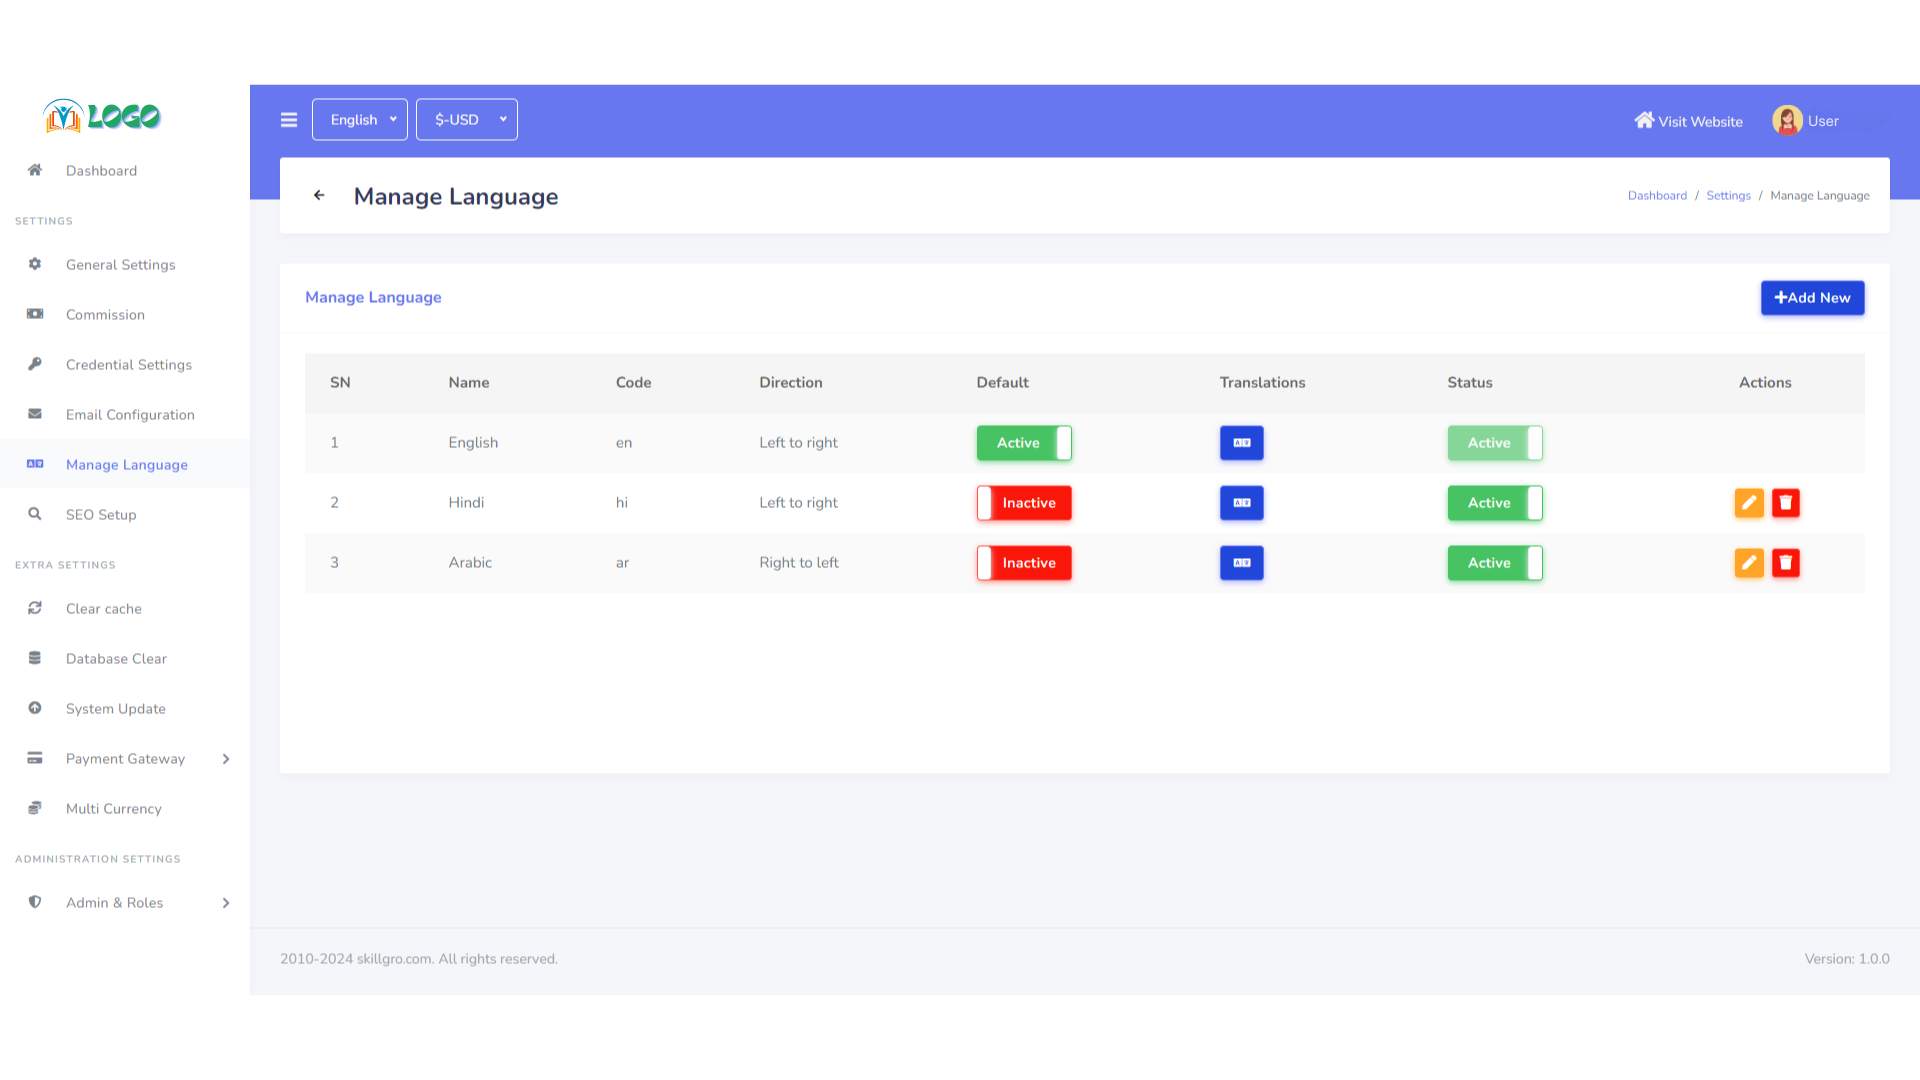Image resolution: width=1920 pixels, height=1080 pixels.
Task: Open General Settings in sidebar
Action: click(121, 265)
